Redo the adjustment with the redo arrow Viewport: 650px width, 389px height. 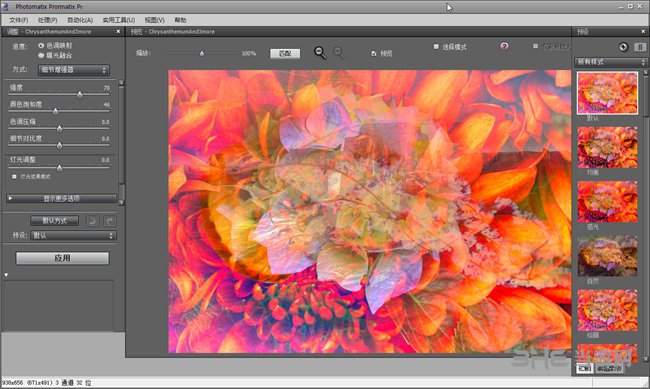tap(110, 221)
